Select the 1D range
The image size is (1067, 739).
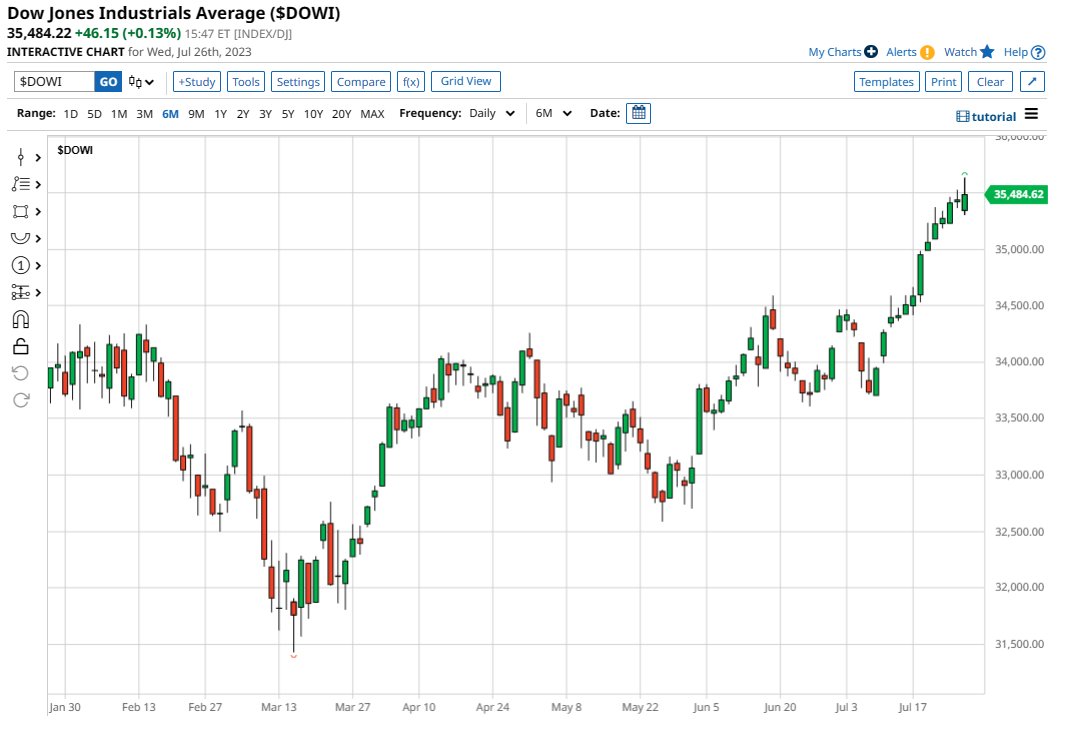71,114
